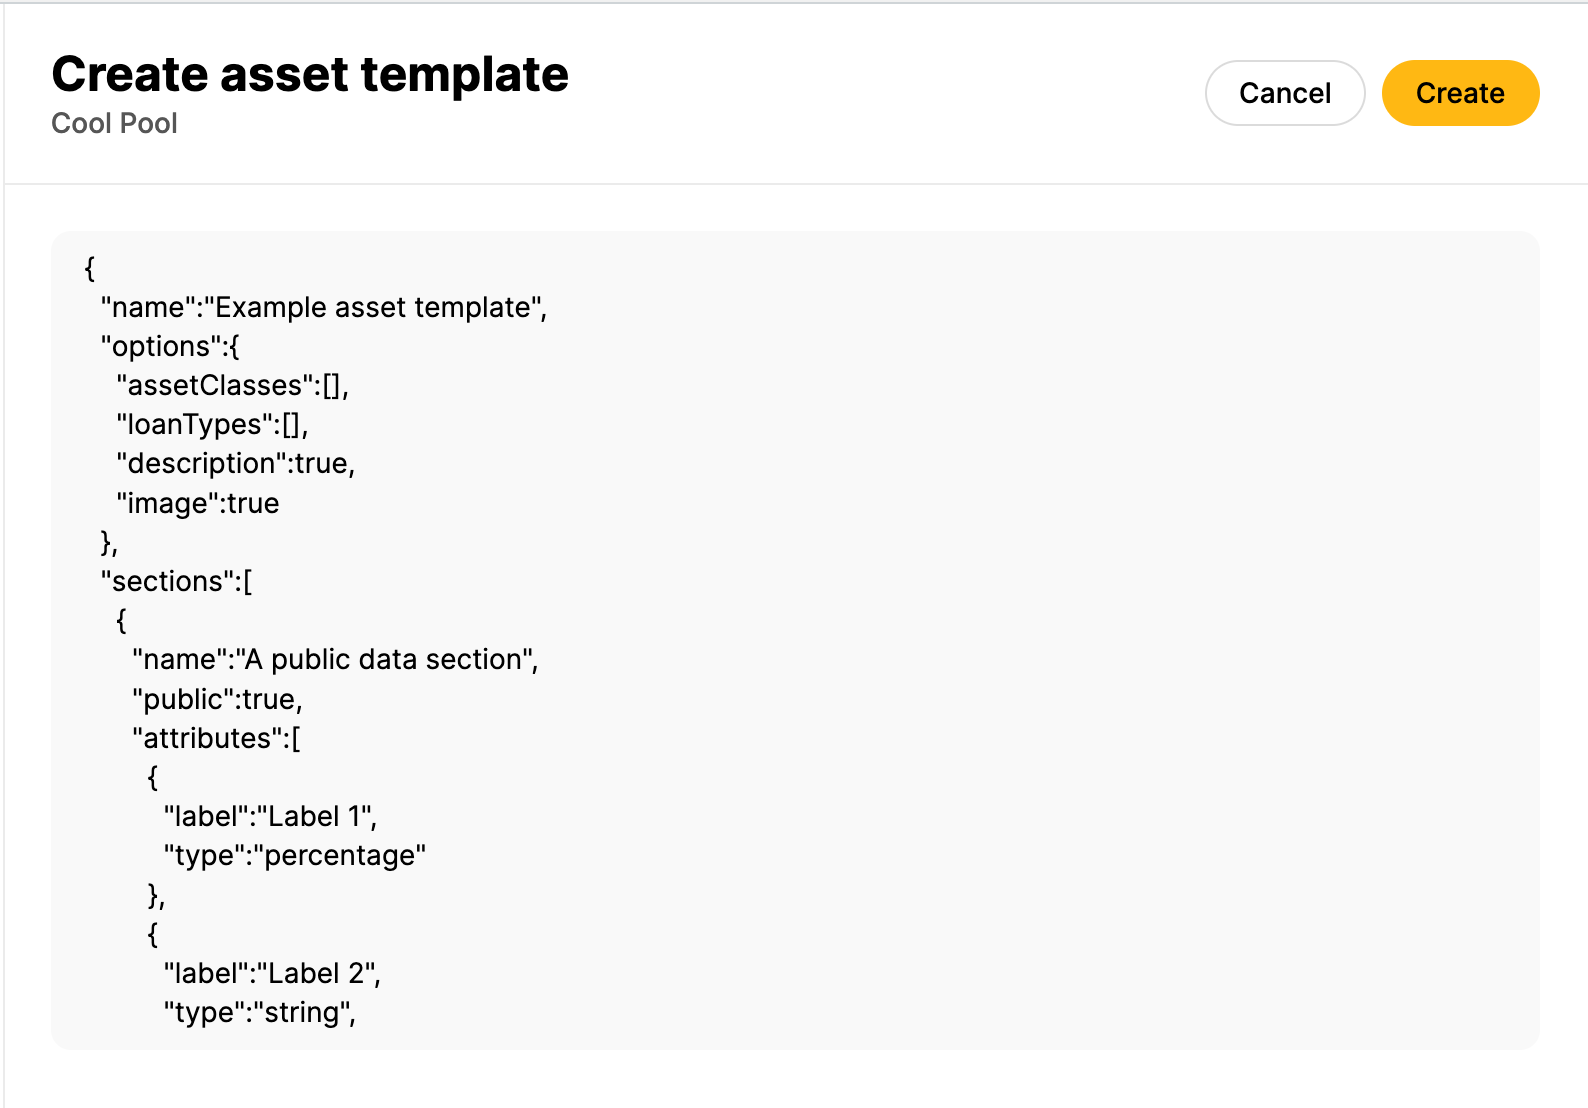Image resolution: width=1588 pixels, height=1108 pixels.
Task: Click the "description":true line
Action: (x=235, y=463)
